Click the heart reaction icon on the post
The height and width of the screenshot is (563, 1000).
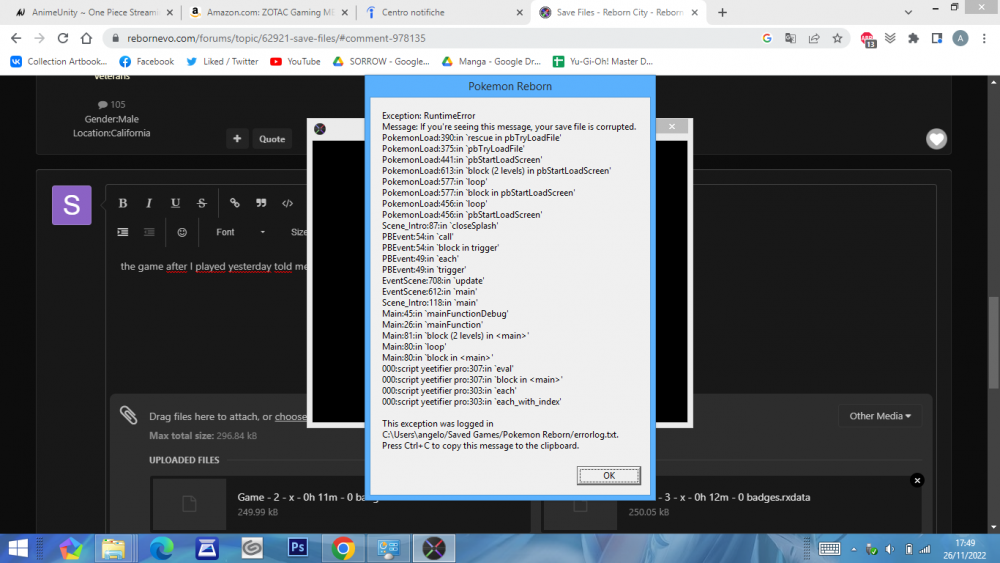click(936, 139)
